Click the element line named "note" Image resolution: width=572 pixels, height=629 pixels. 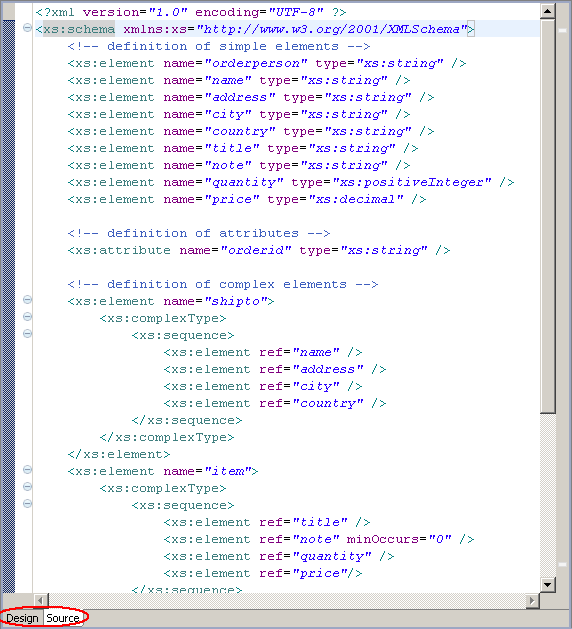239,165
